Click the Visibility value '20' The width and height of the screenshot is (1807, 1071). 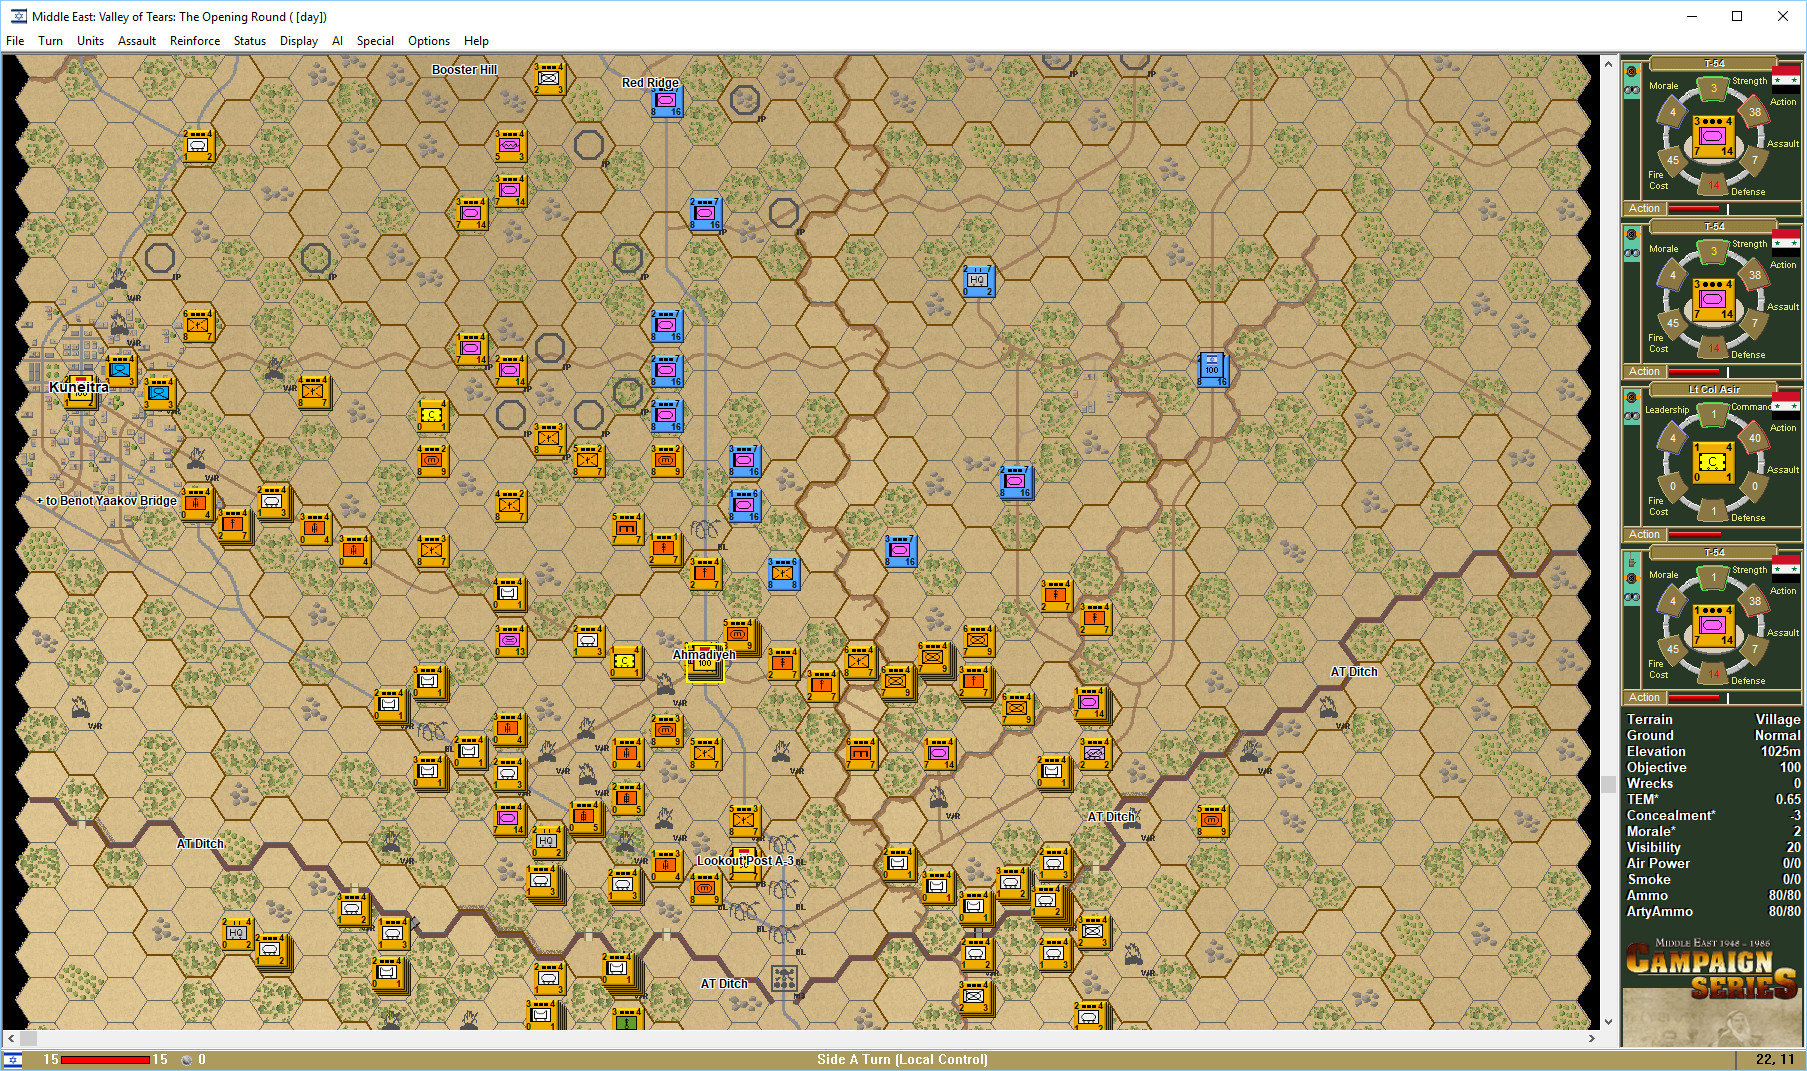tap(1793, 848)
